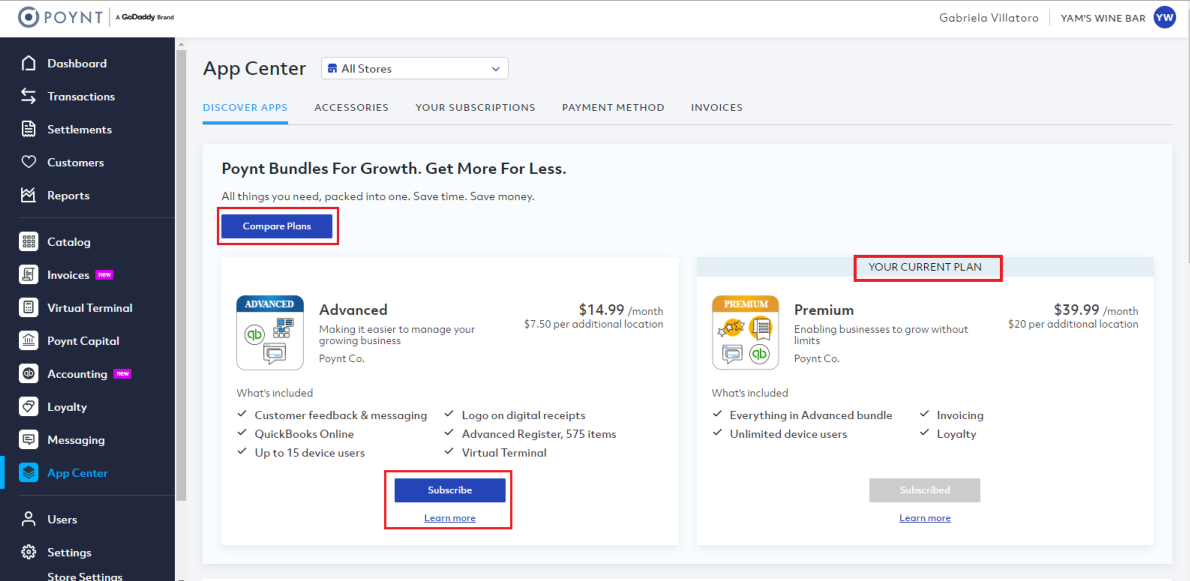Click the new badge beside Accounting
Viewport: 1190px width, 581px height.
(x=122, y=373)
